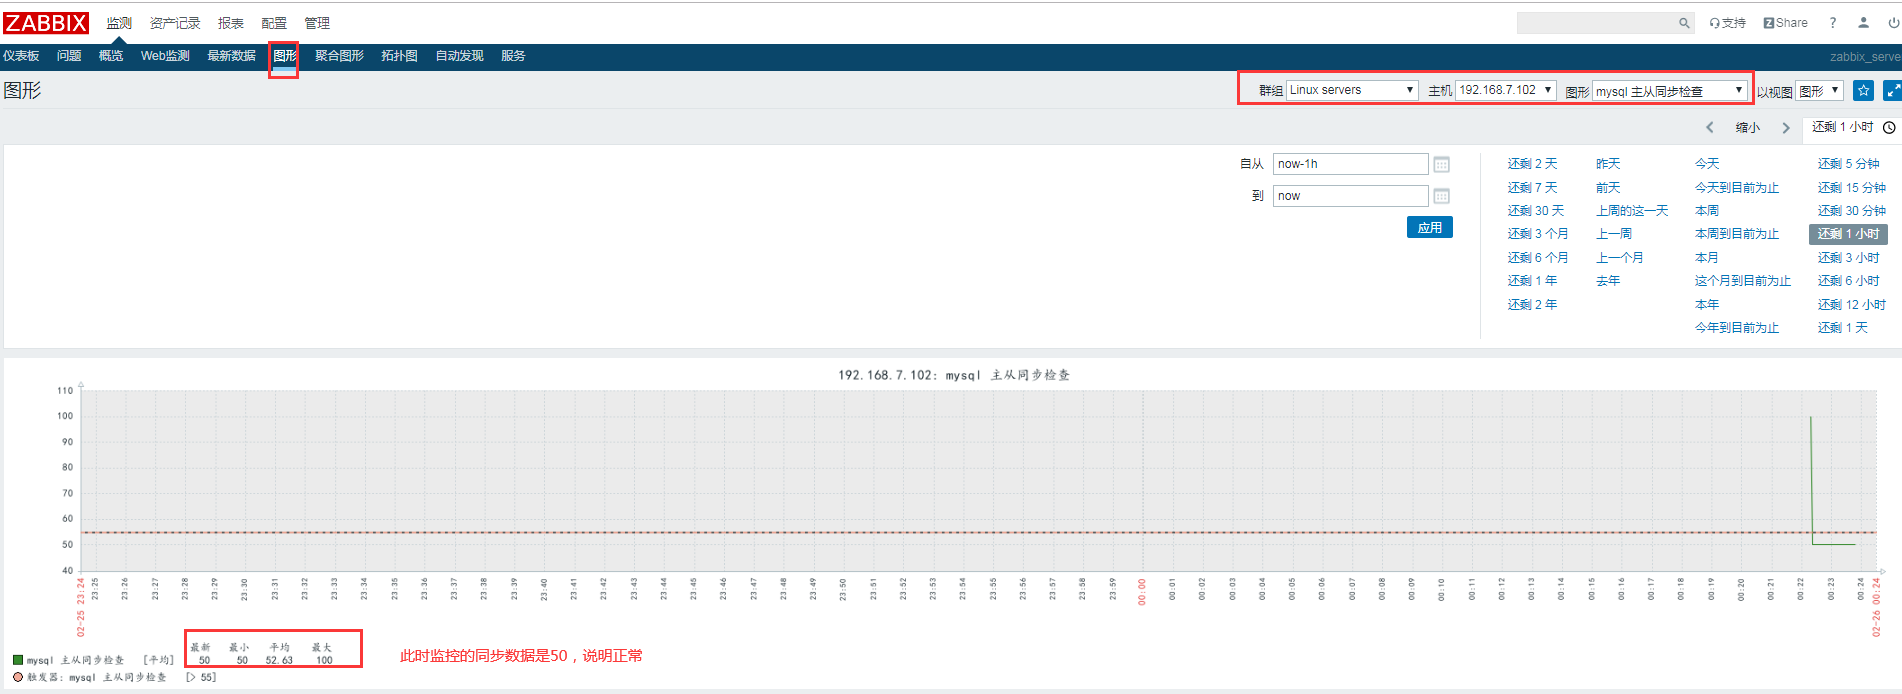Open the 配置 top menu

[274, 23]
